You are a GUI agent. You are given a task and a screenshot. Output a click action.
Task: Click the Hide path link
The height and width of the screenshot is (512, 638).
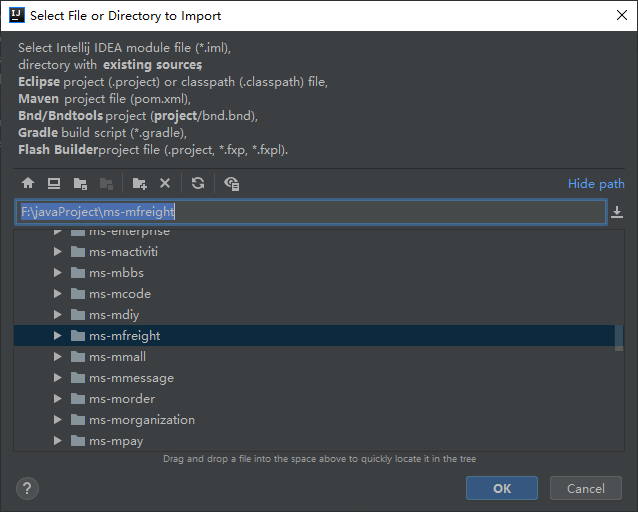coord(596,184)
